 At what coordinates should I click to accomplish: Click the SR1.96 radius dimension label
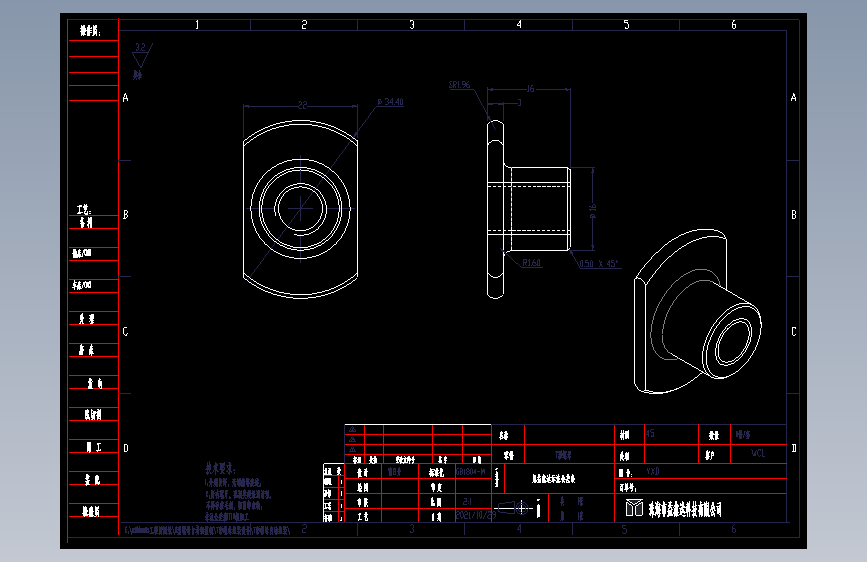(459, 85)
